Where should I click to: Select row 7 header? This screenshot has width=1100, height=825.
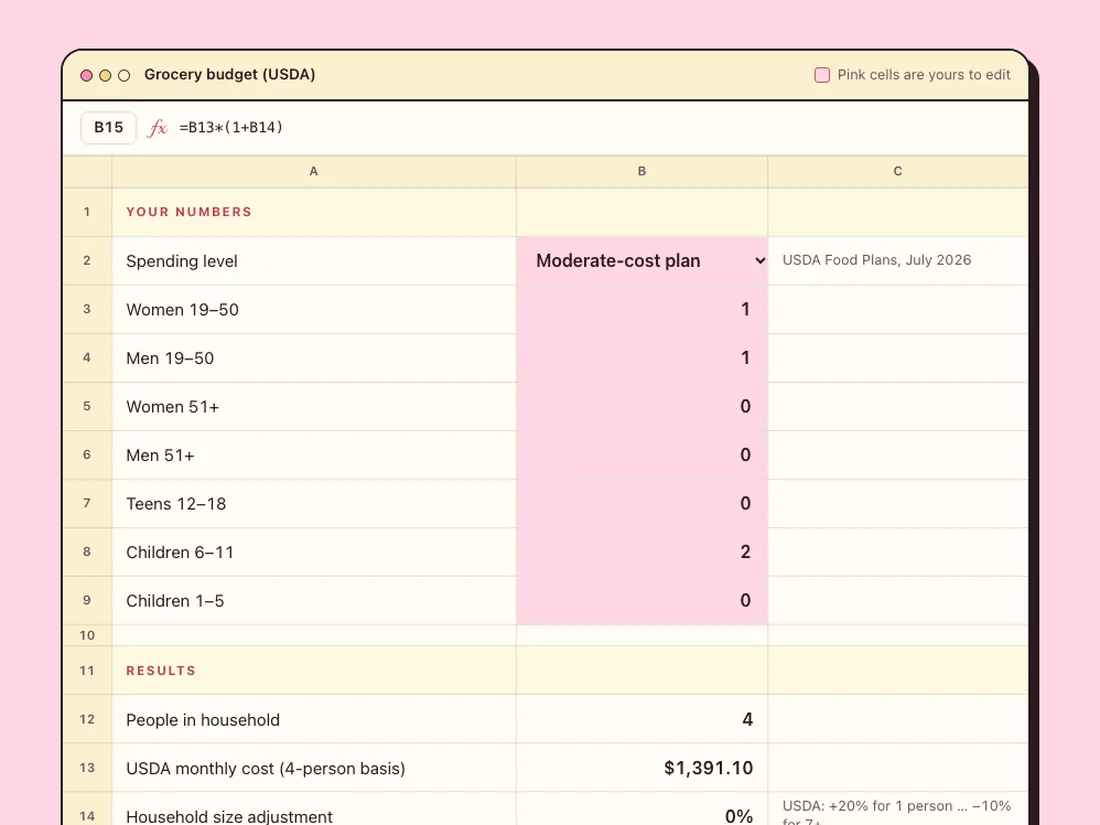(87, 504)
